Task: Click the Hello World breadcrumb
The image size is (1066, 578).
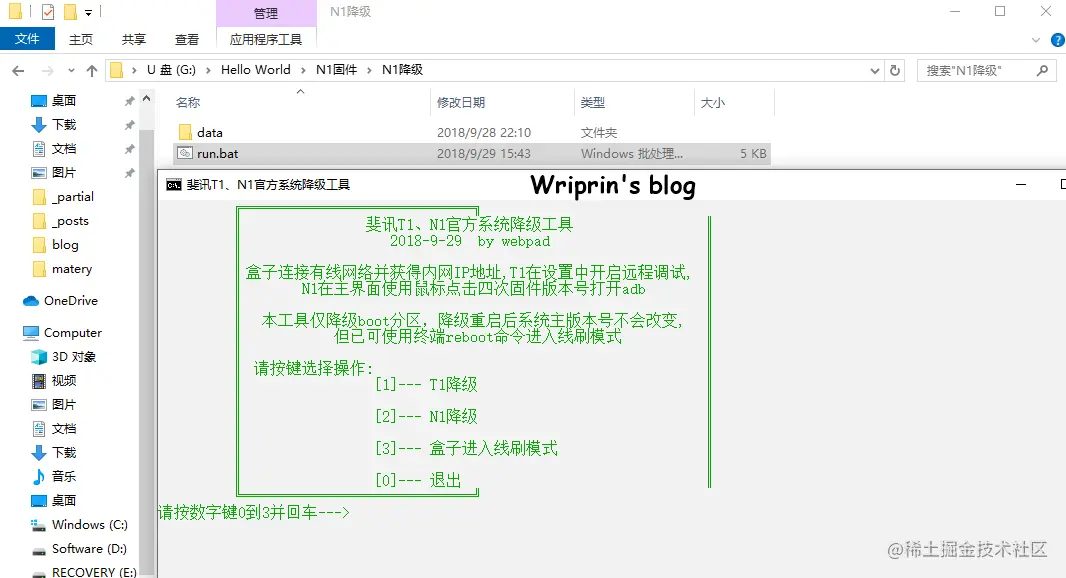Action: 256,69
